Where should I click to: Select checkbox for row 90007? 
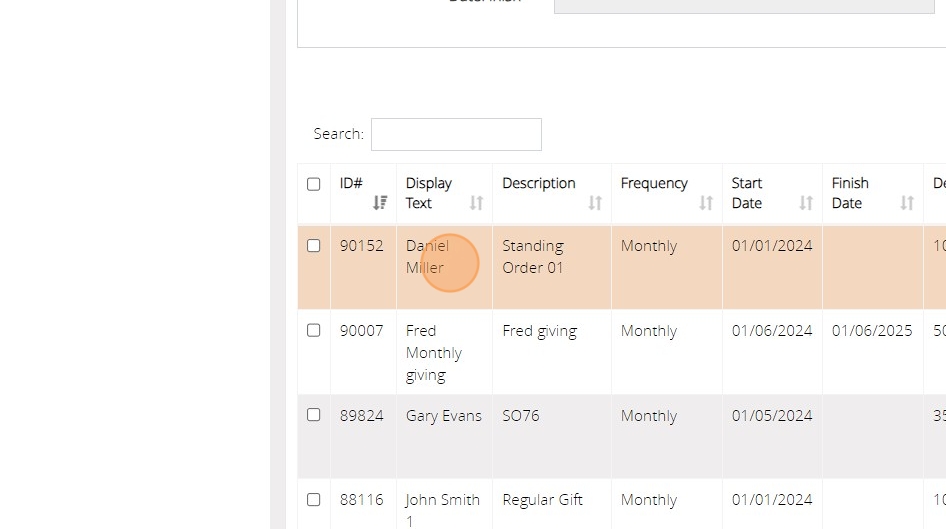coord(314,330)
